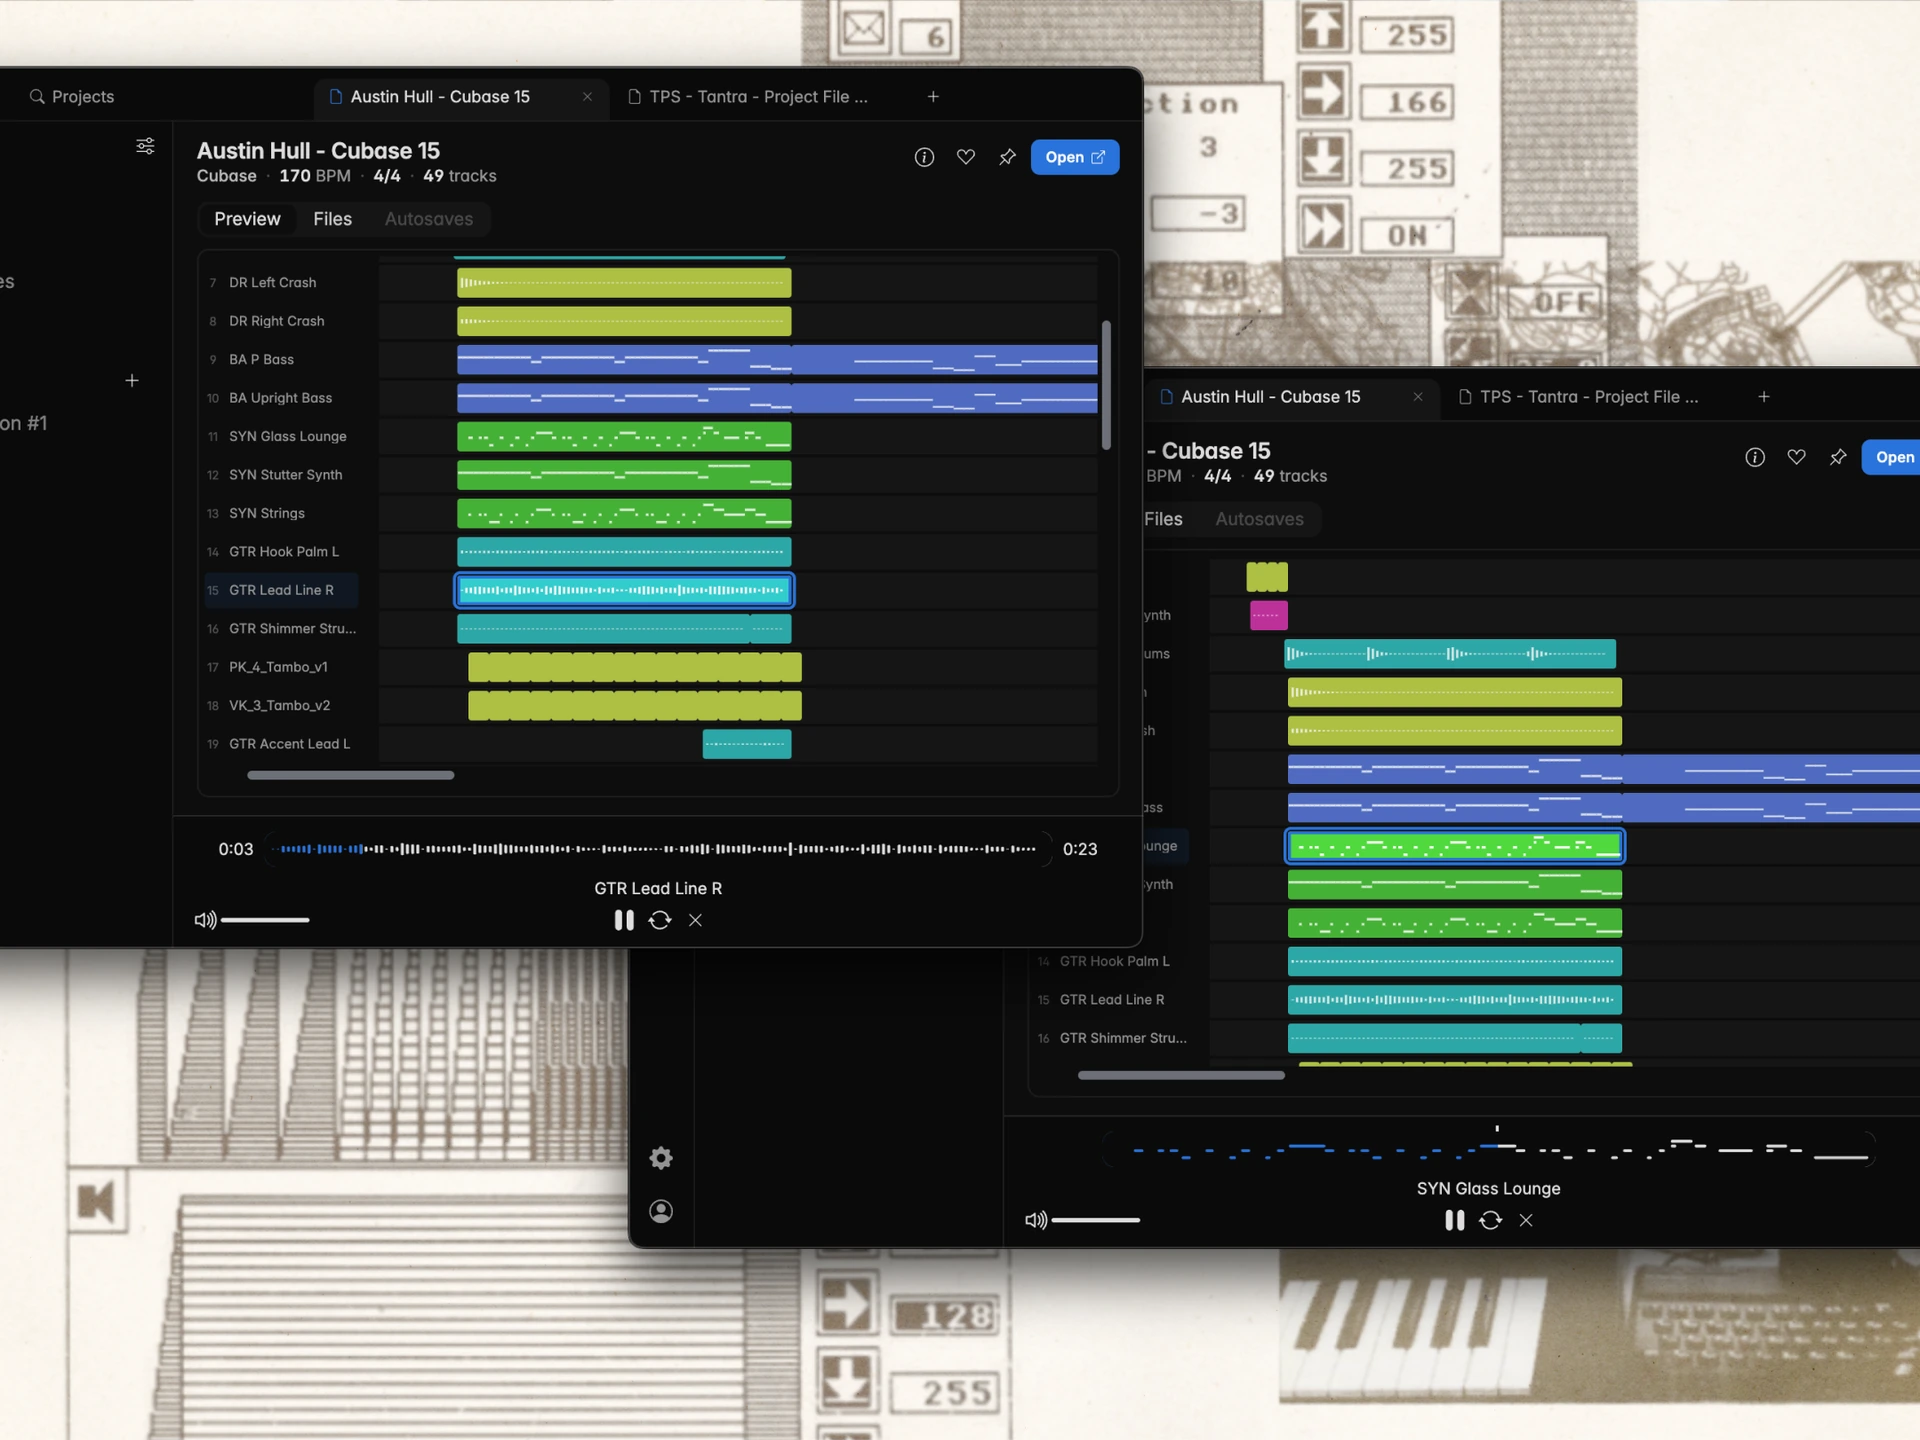Click the vertical scrollbar of the track list

tap(1106, 385)
